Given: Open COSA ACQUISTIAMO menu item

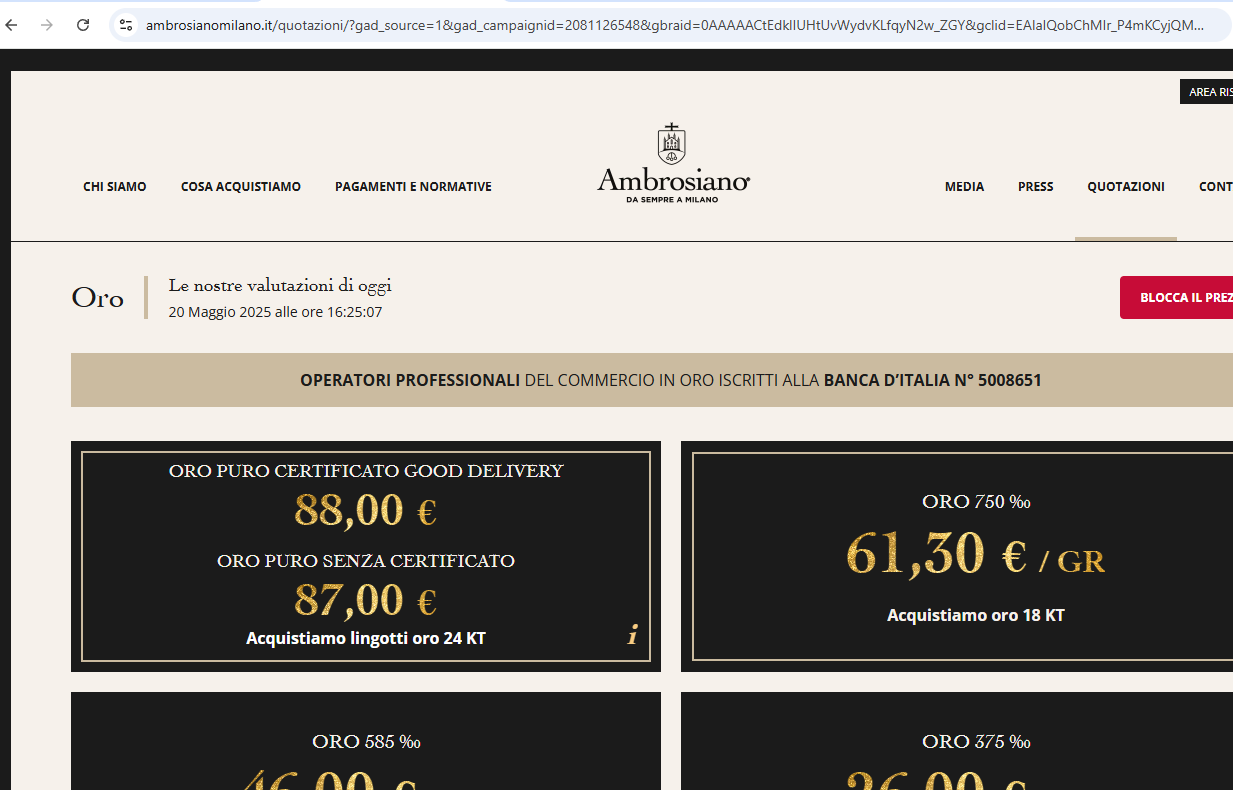Looking at the screenshot, I should [x=241, y=187].
